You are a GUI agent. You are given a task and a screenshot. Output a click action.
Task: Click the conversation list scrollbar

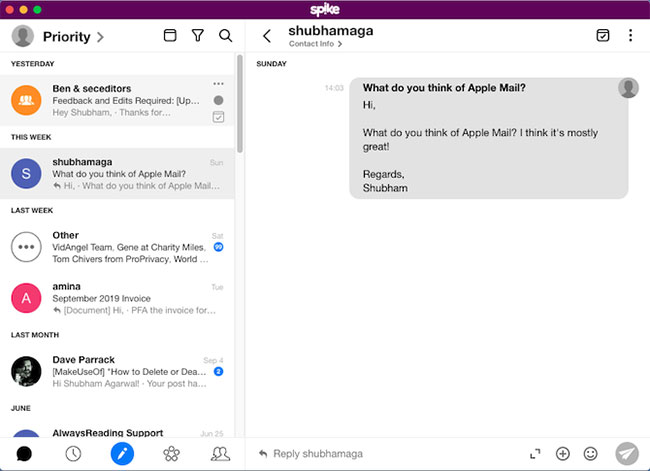[239, 100]
